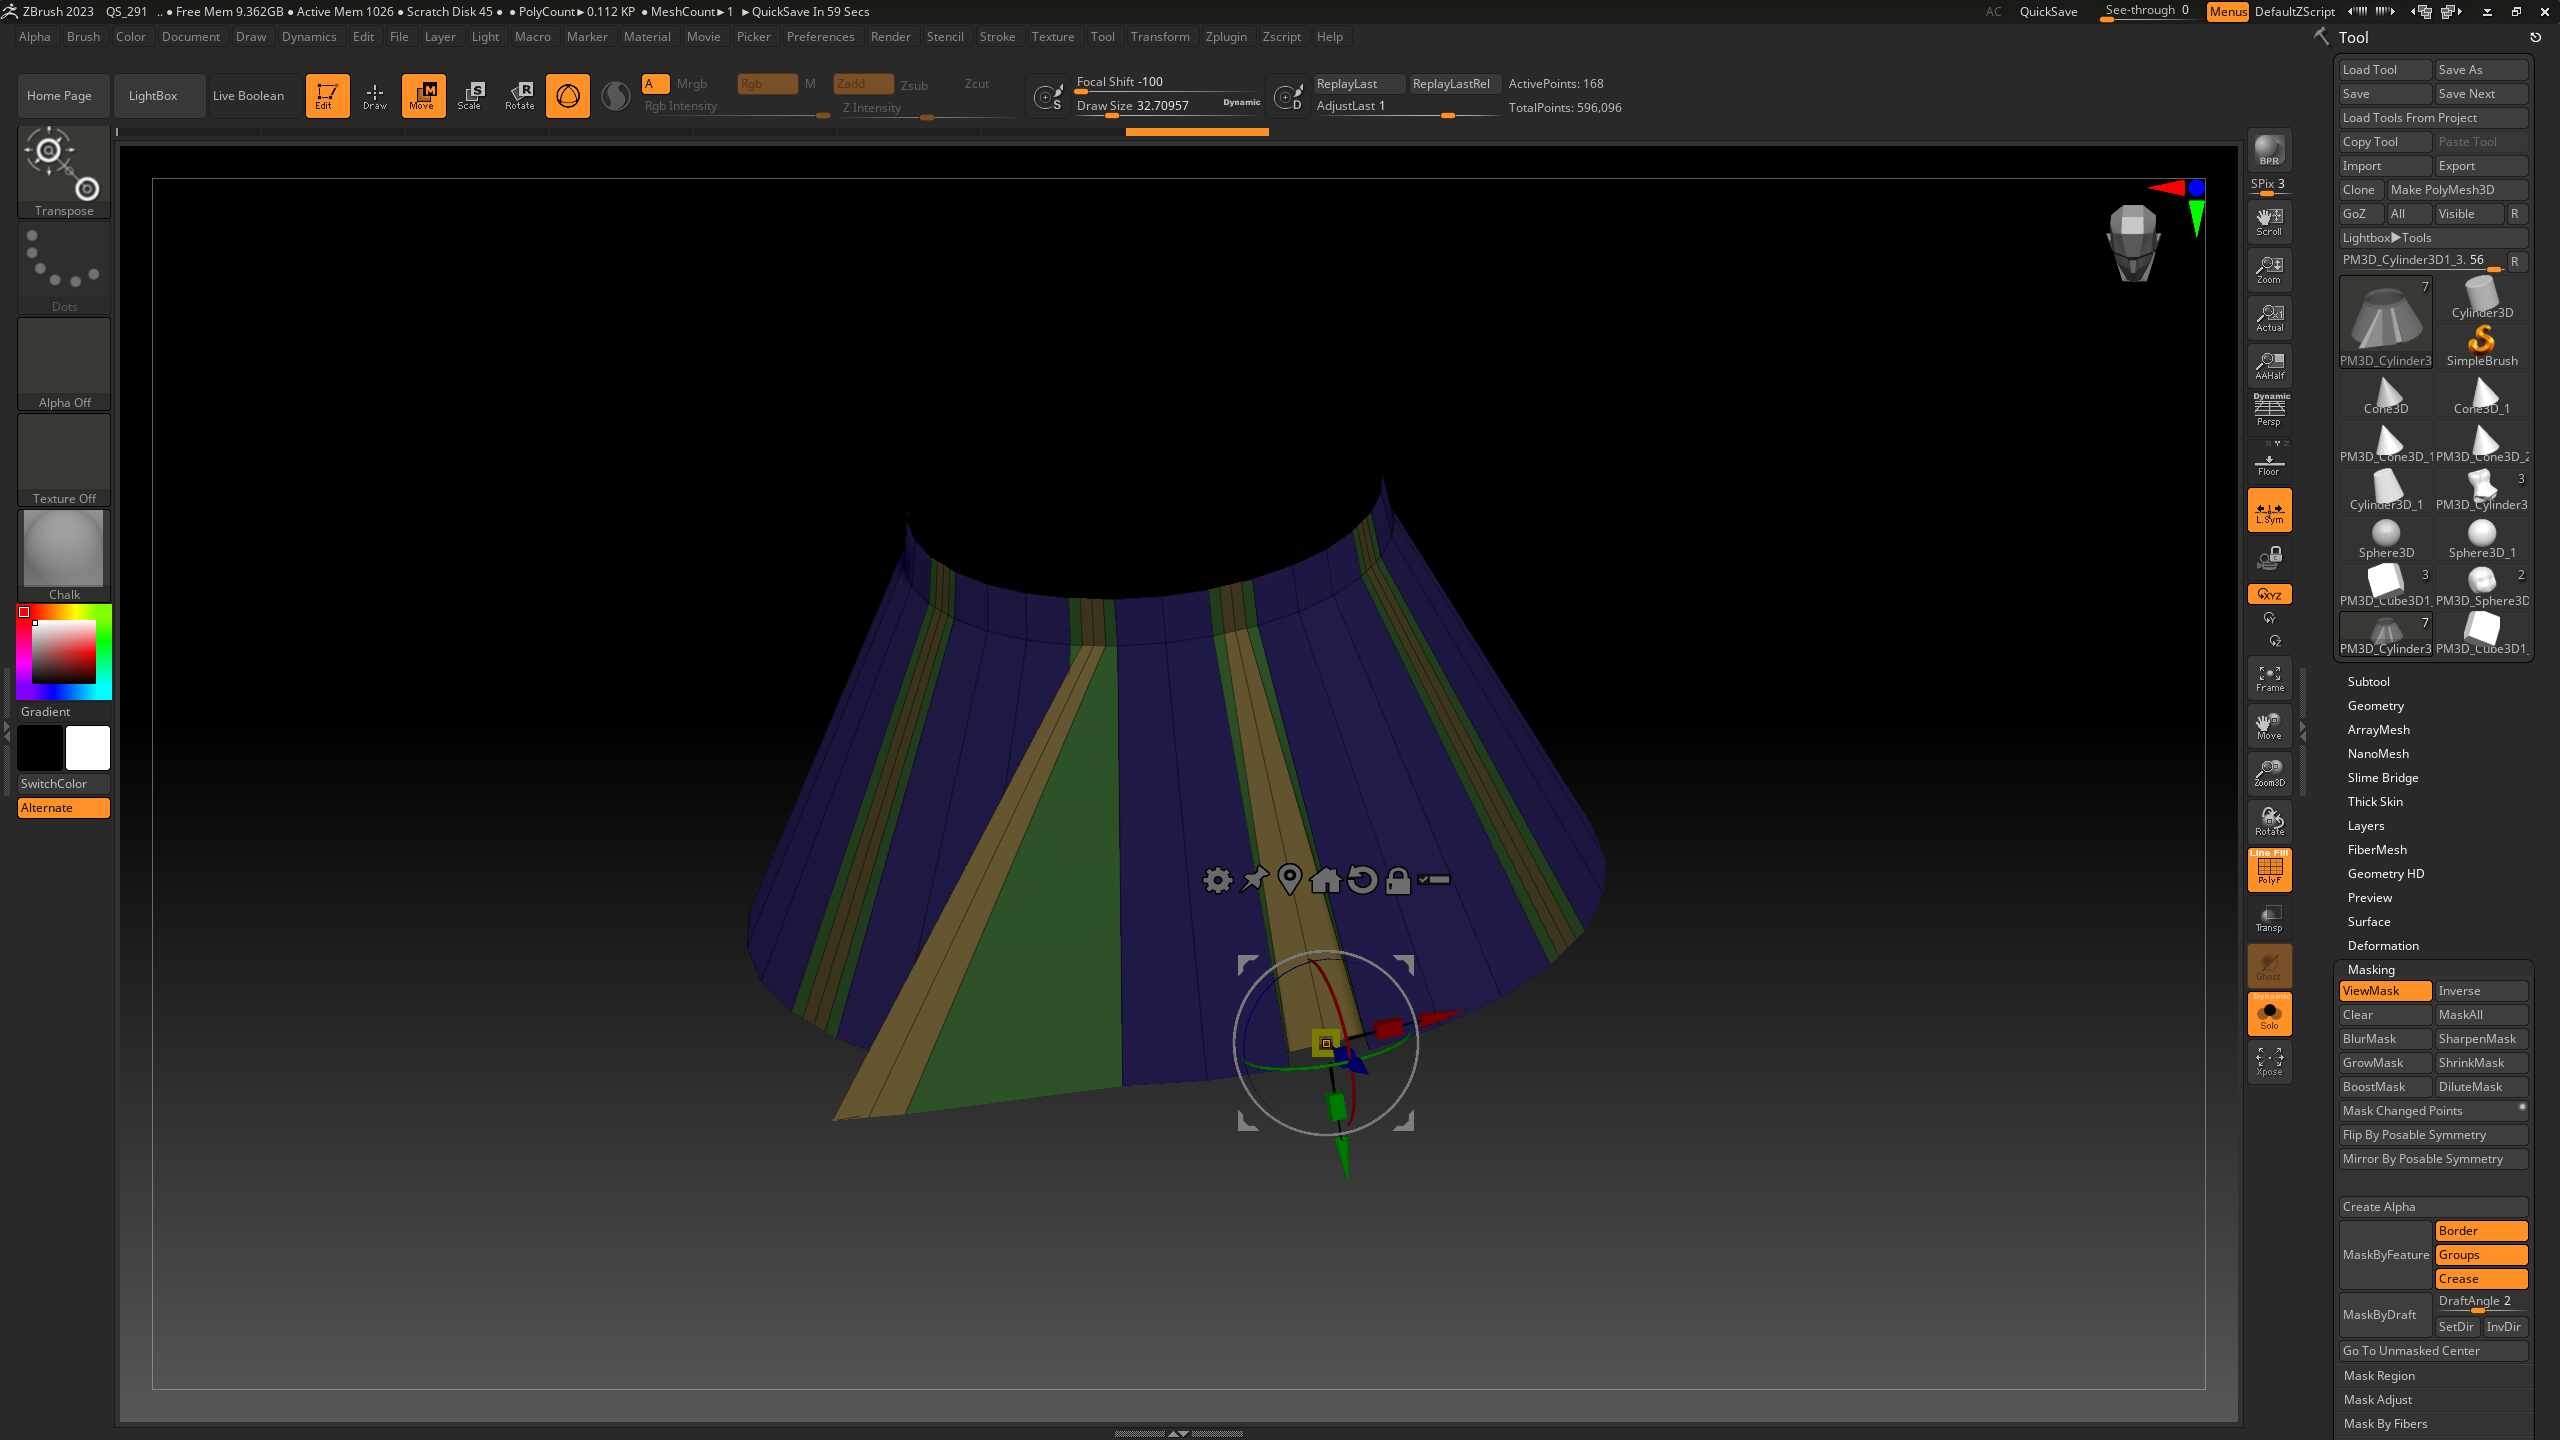The height and width of the screenshot is (1440, 2560).
Task: Select the Scale transform tool
Action: (471, 96)
